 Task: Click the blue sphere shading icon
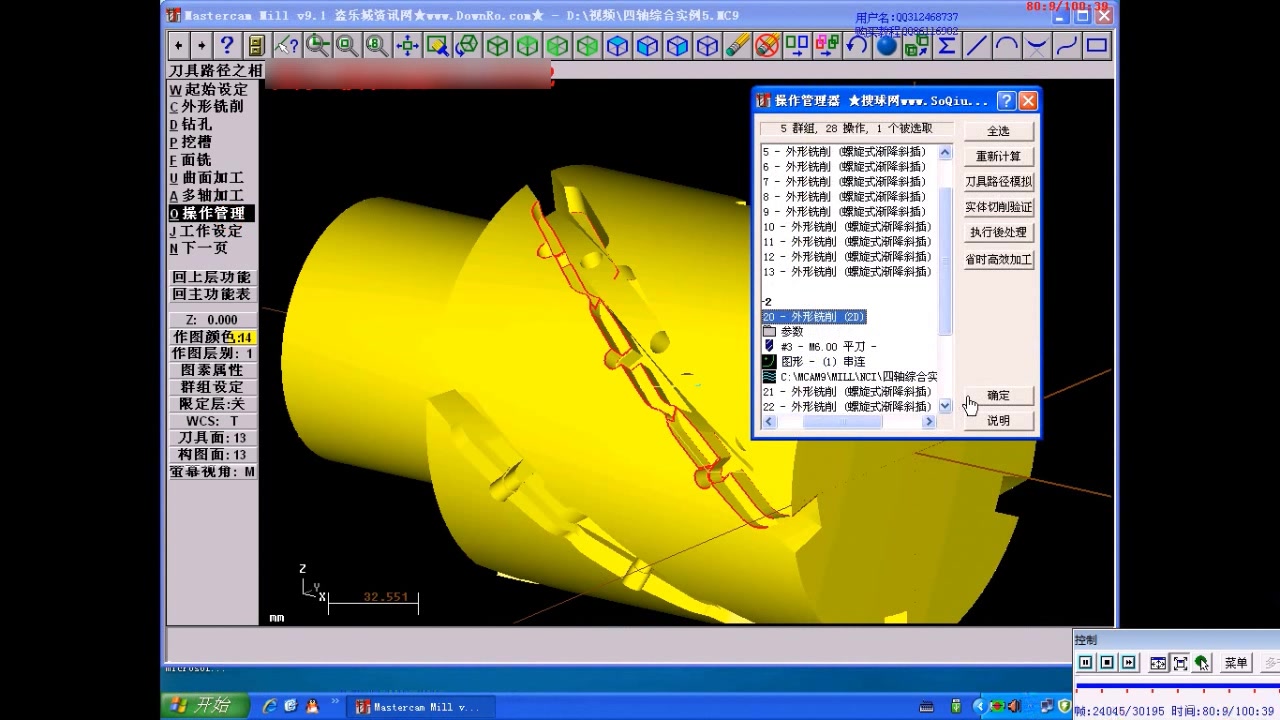(887, 45)
